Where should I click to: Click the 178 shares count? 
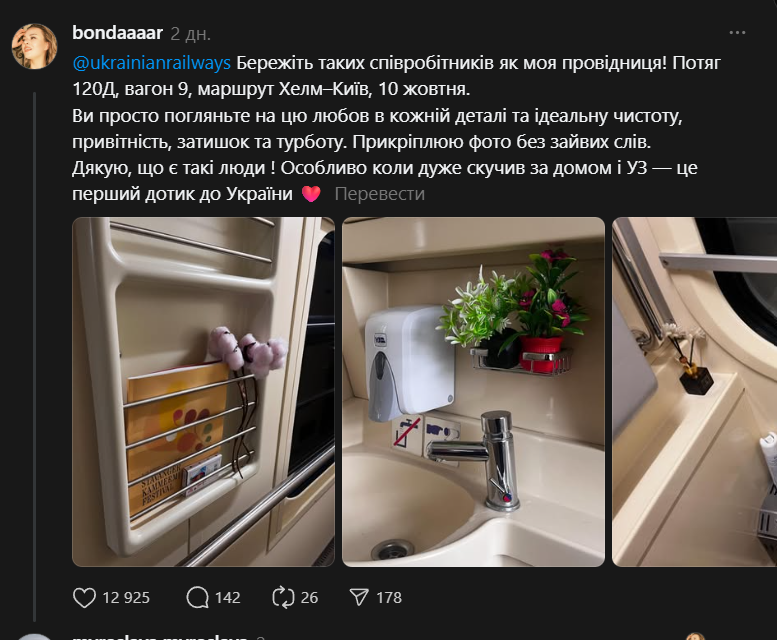coord(388,598)
